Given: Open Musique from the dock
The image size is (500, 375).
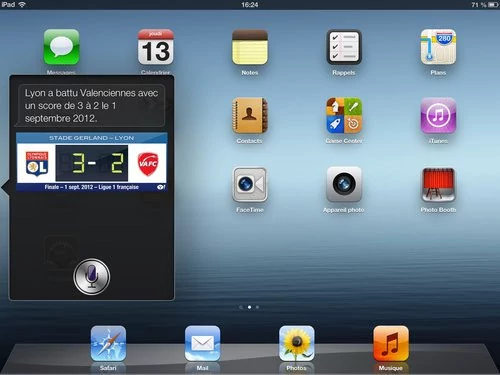Looking at the screenshot, I should click(391, 344).
